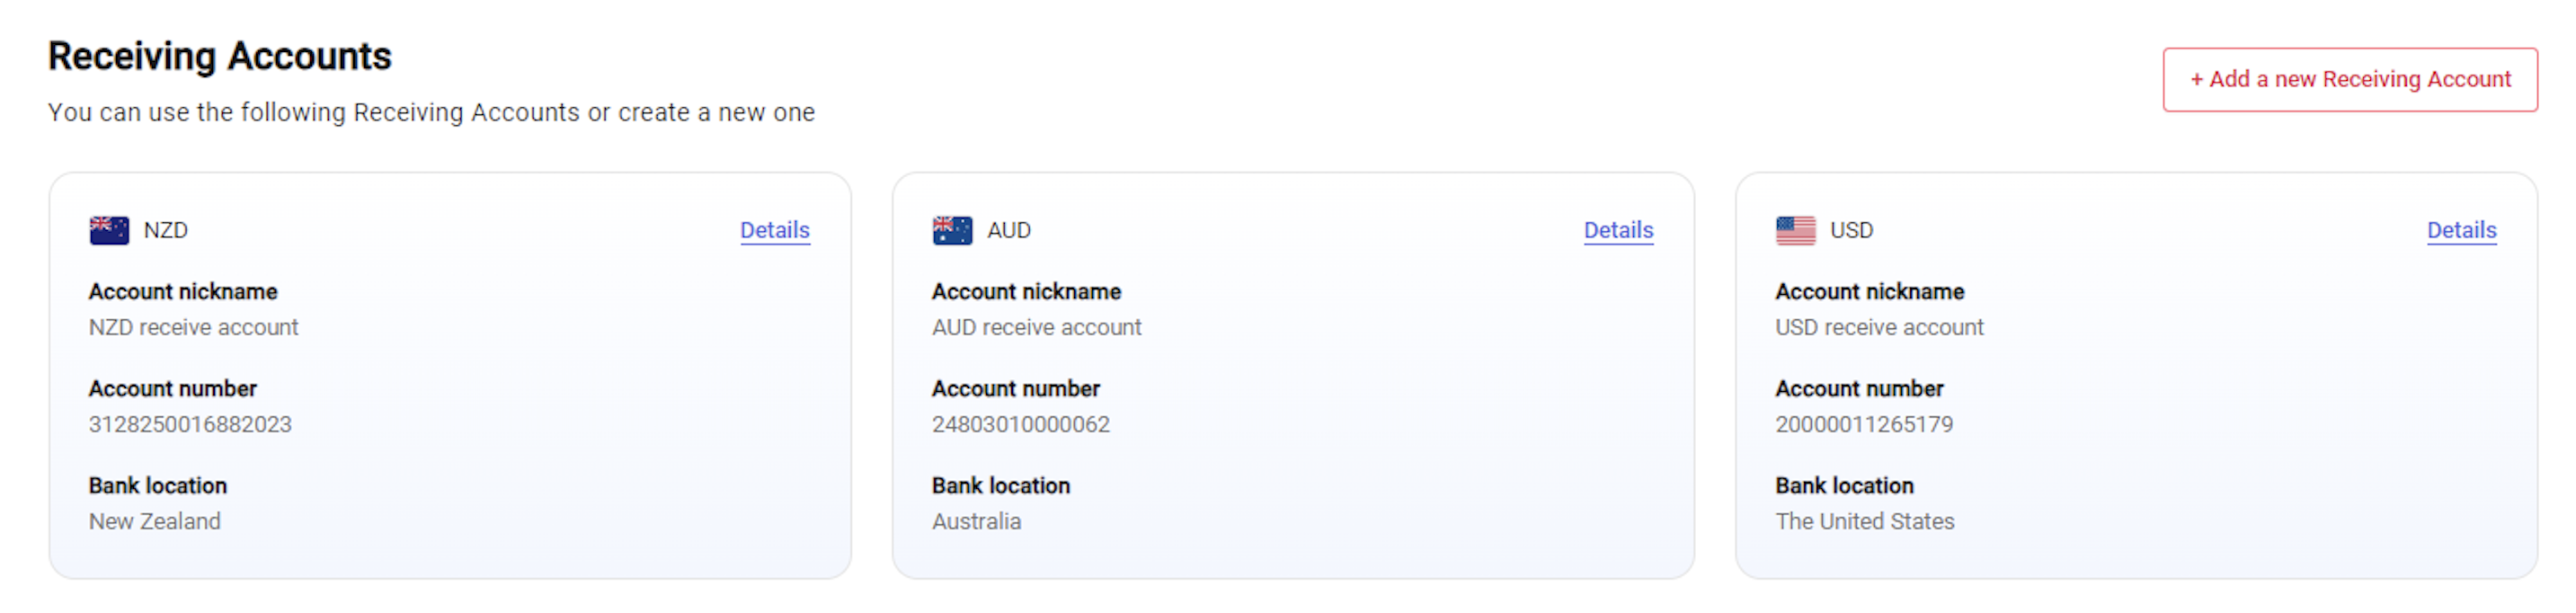
Task: Click the New Zealand flag icon
Action: (x=109, y=230)
